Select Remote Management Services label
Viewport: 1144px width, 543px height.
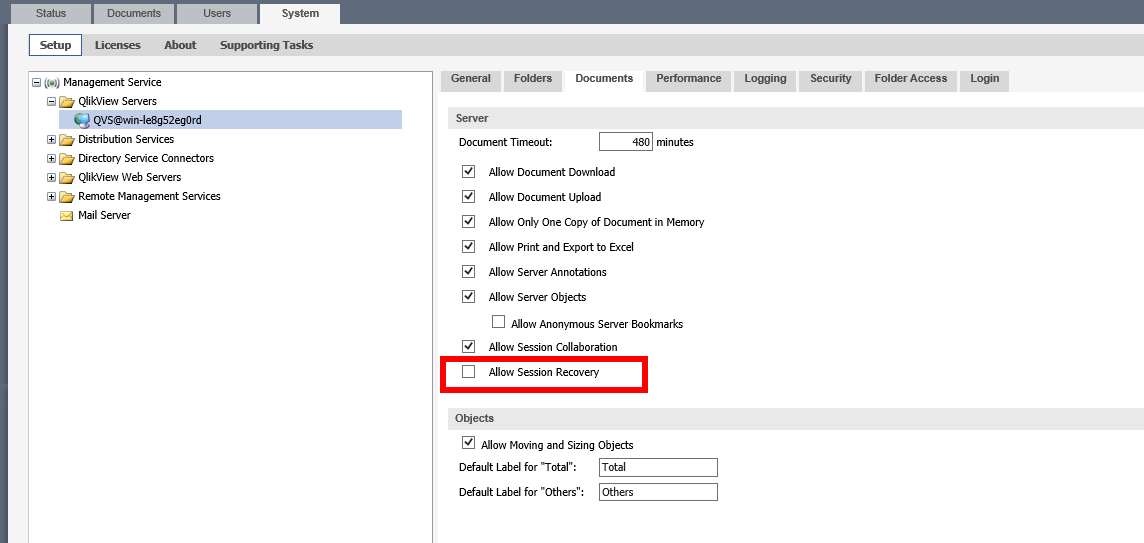tap(150, 196)
